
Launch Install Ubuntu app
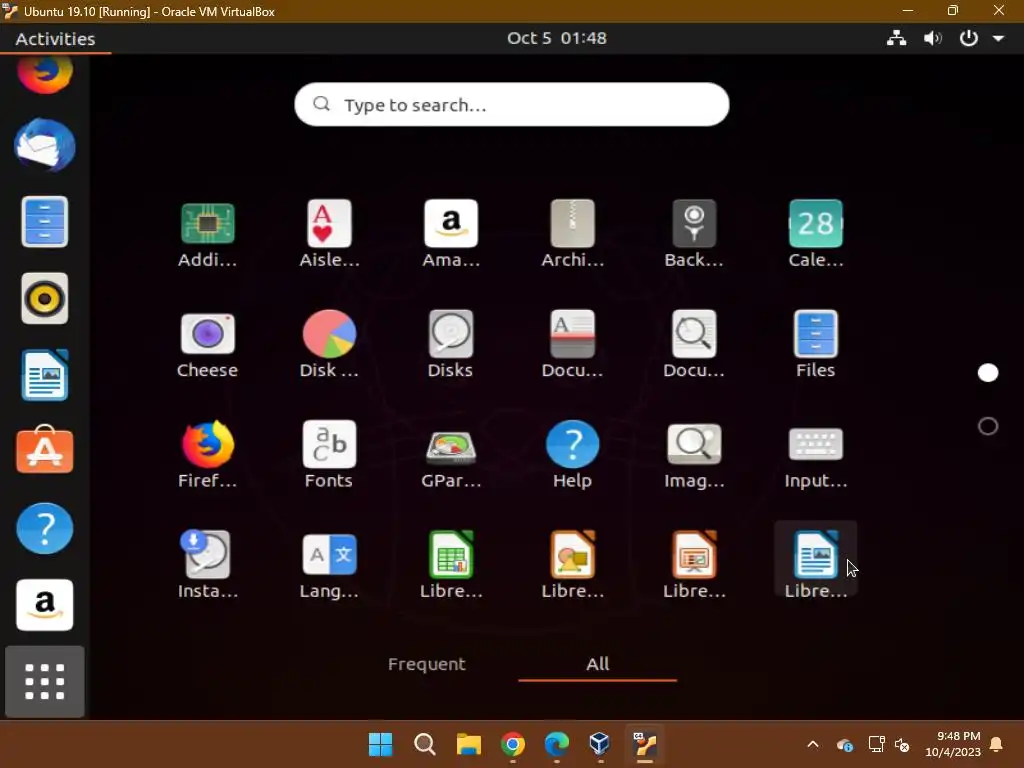[x=208, y=564]
